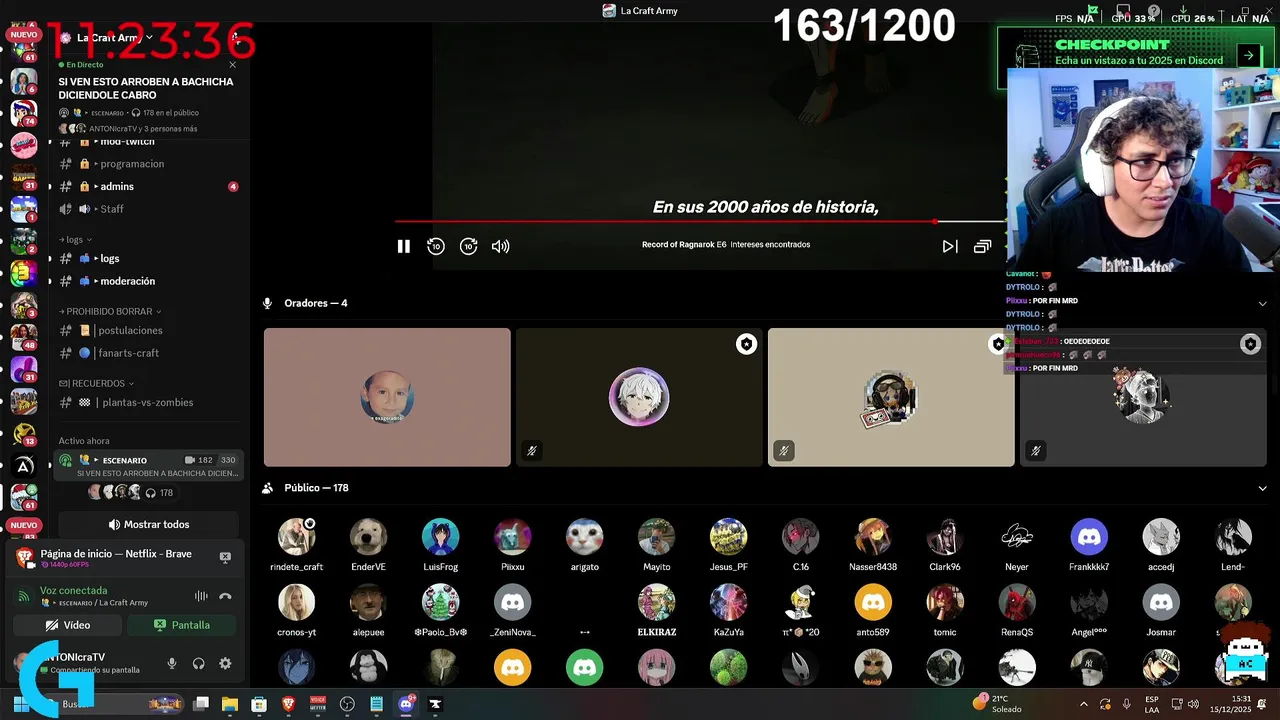The image size is (1280, 720).
Task: Show hidden system tray icons
Action: 1084,704
